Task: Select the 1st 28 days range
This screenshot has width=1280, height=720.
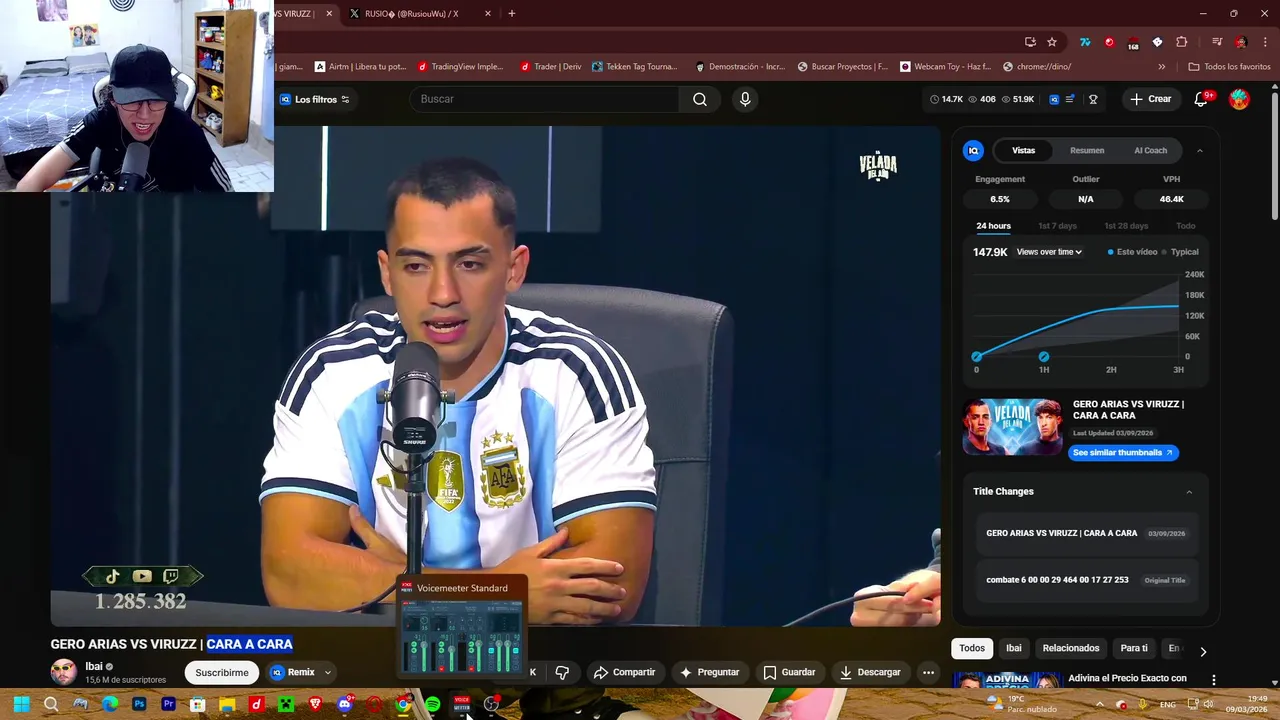Action: (x=1126, y=226)
